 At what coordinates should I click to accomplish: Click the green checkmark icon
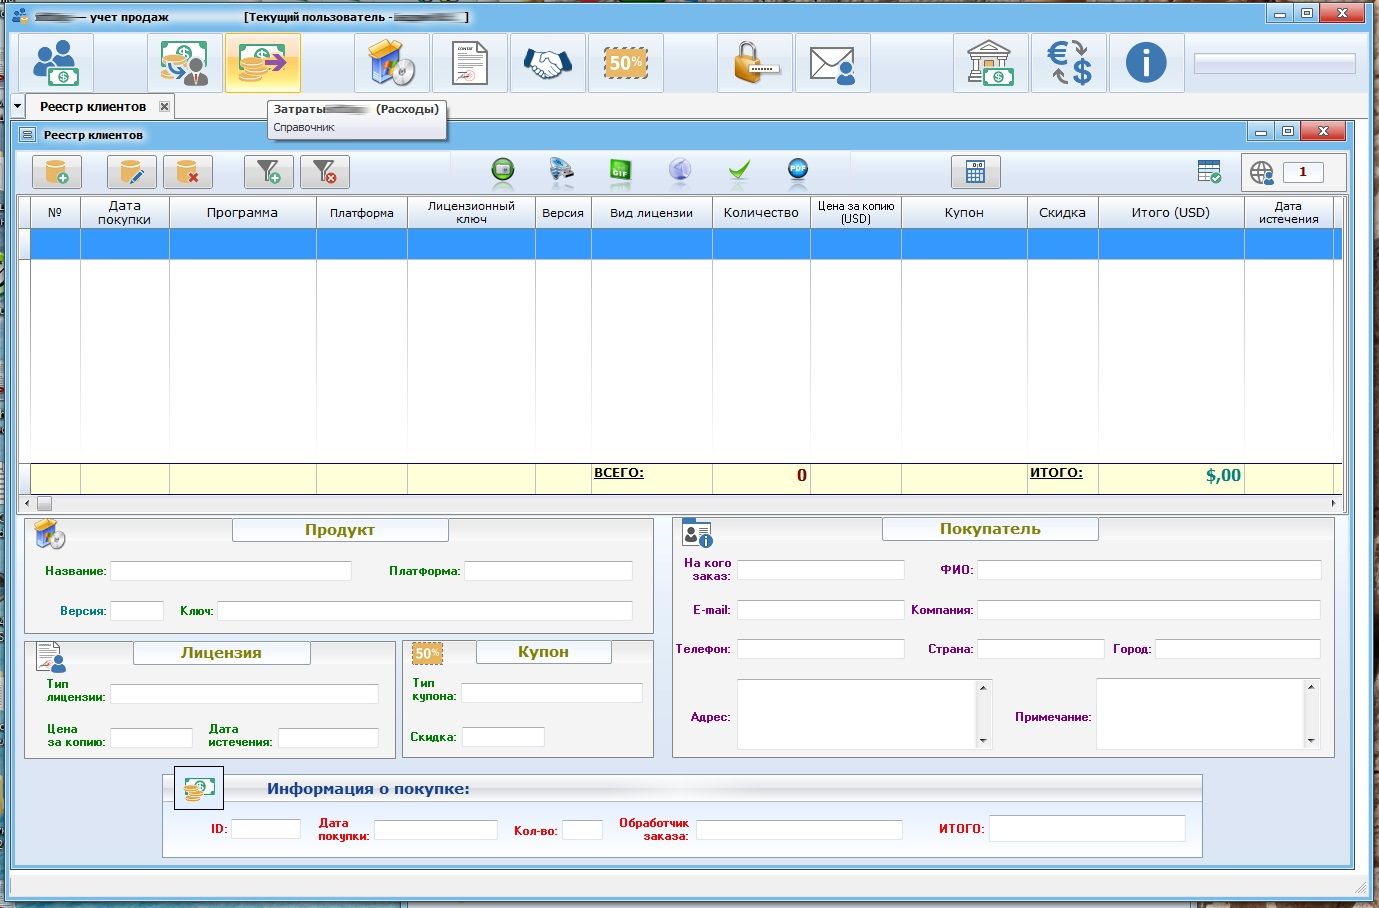739,171
